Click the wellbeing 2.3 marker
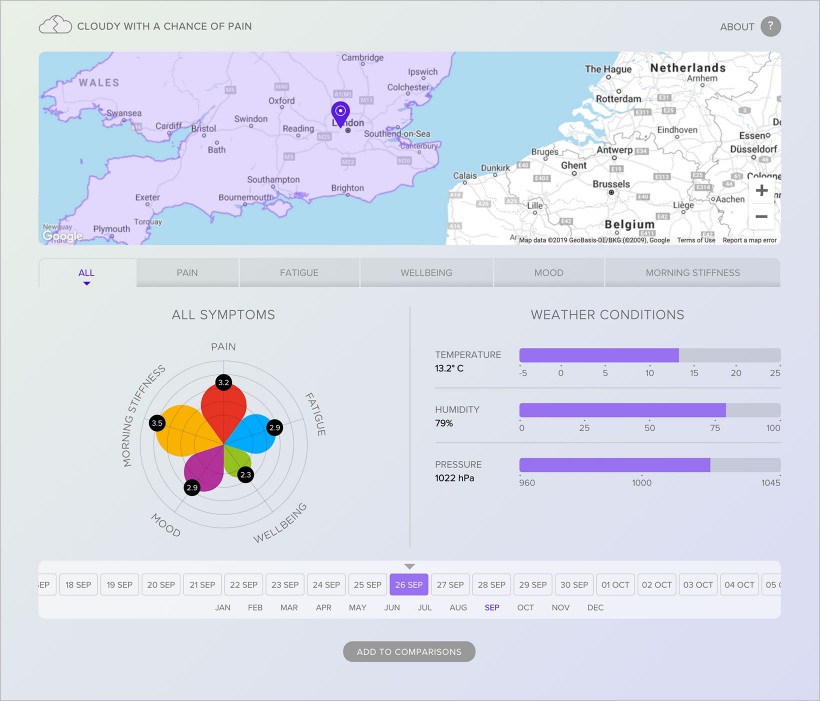The height and width of the screenshot is (701, 820). pos(245,475)
